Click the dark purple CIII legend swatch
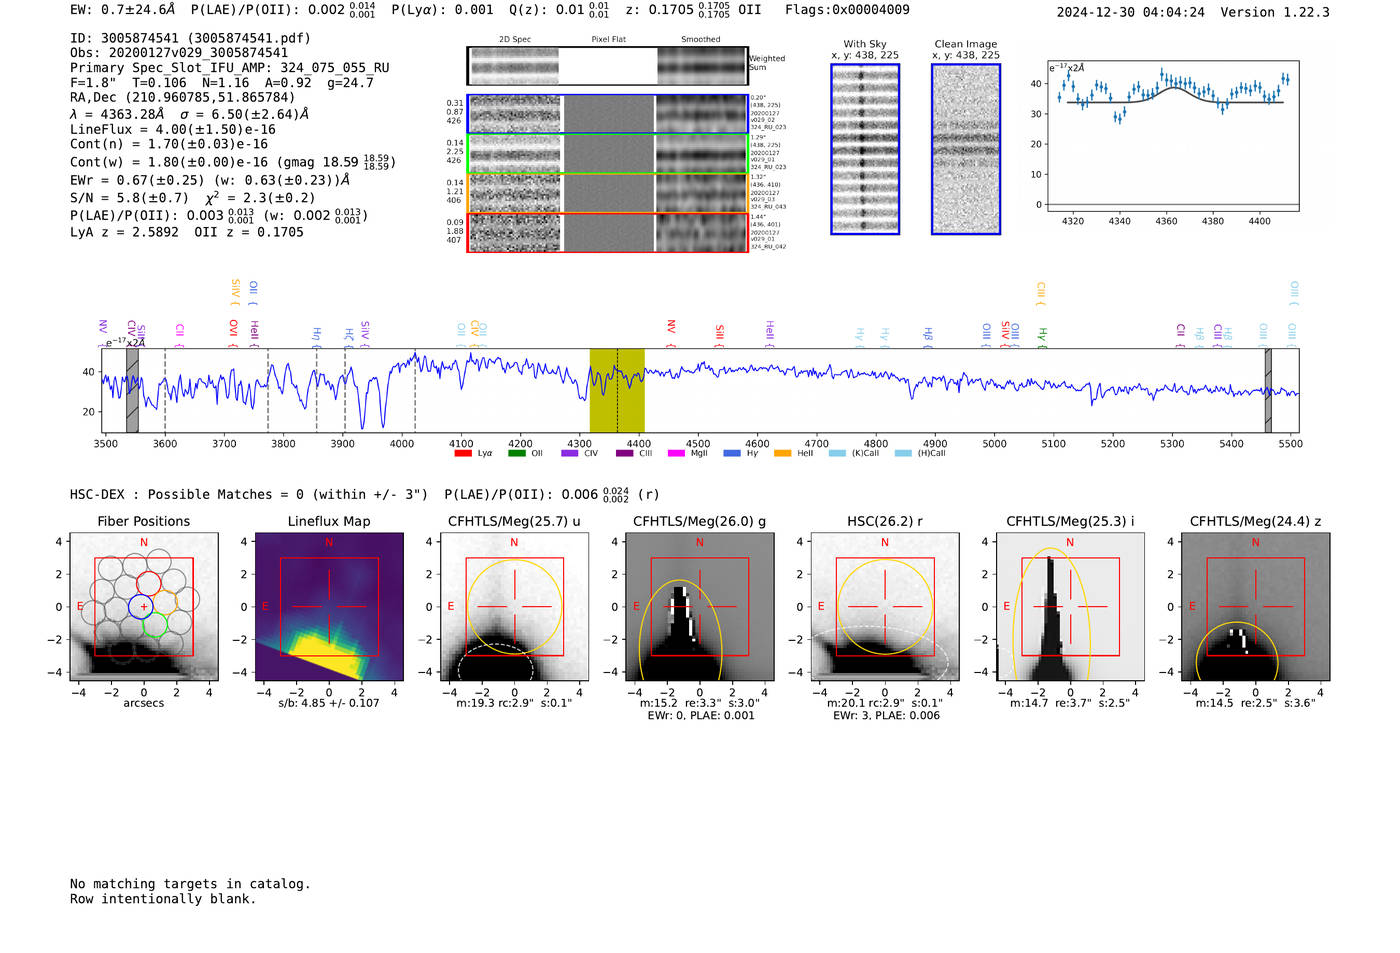Image resolution: width=1400 pixels, height=953 pixels. (625, 453)
